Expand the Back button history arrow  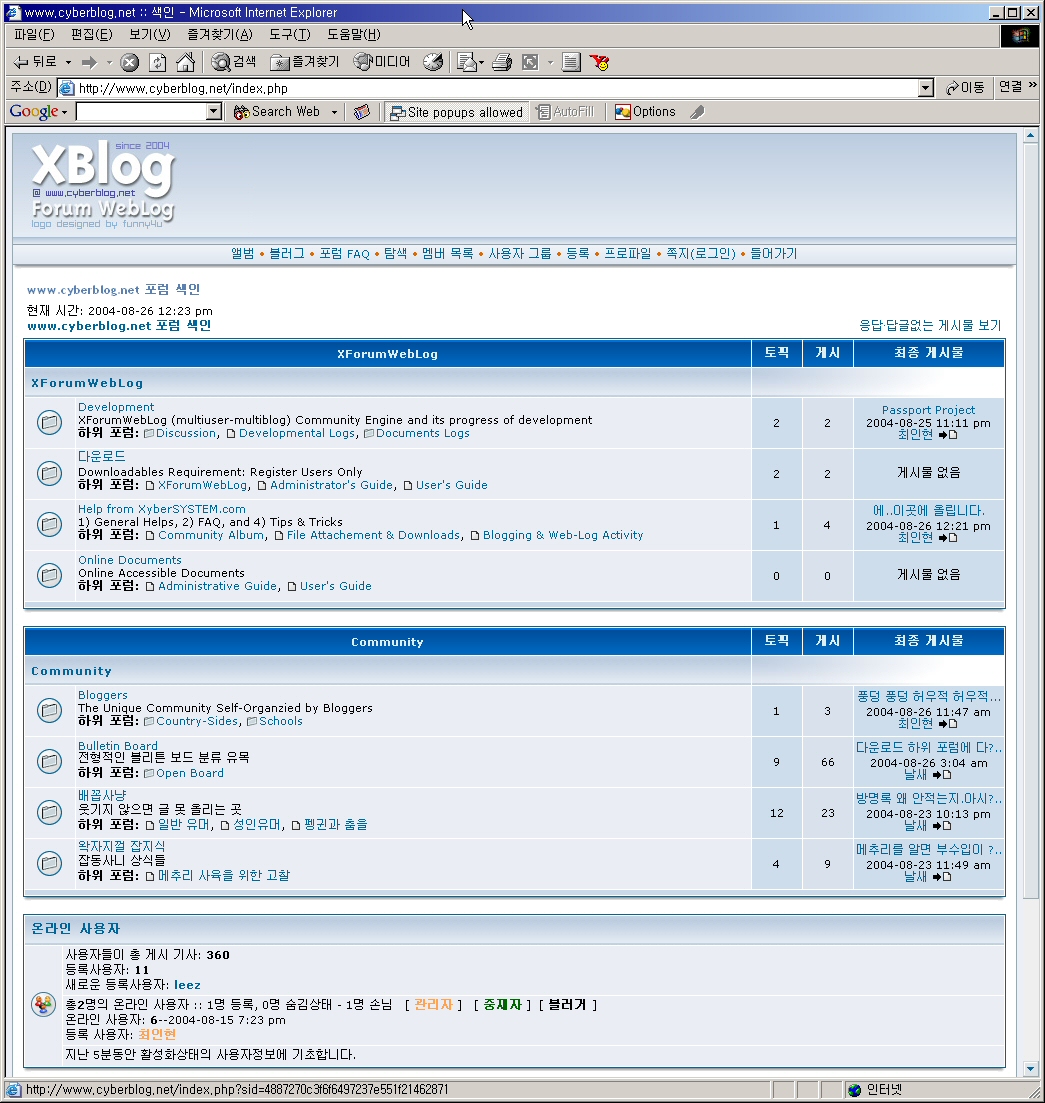point(68,62)
